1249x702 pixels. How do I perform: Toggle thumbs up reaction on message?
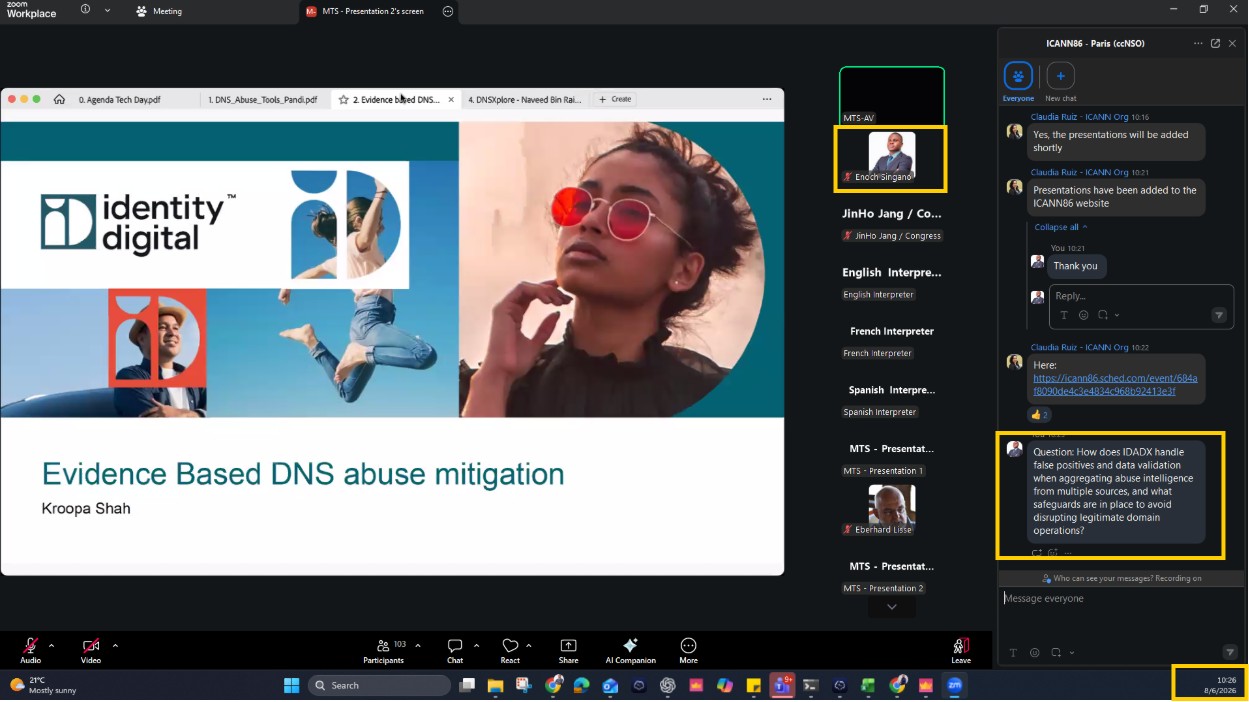click(1040, 414)
